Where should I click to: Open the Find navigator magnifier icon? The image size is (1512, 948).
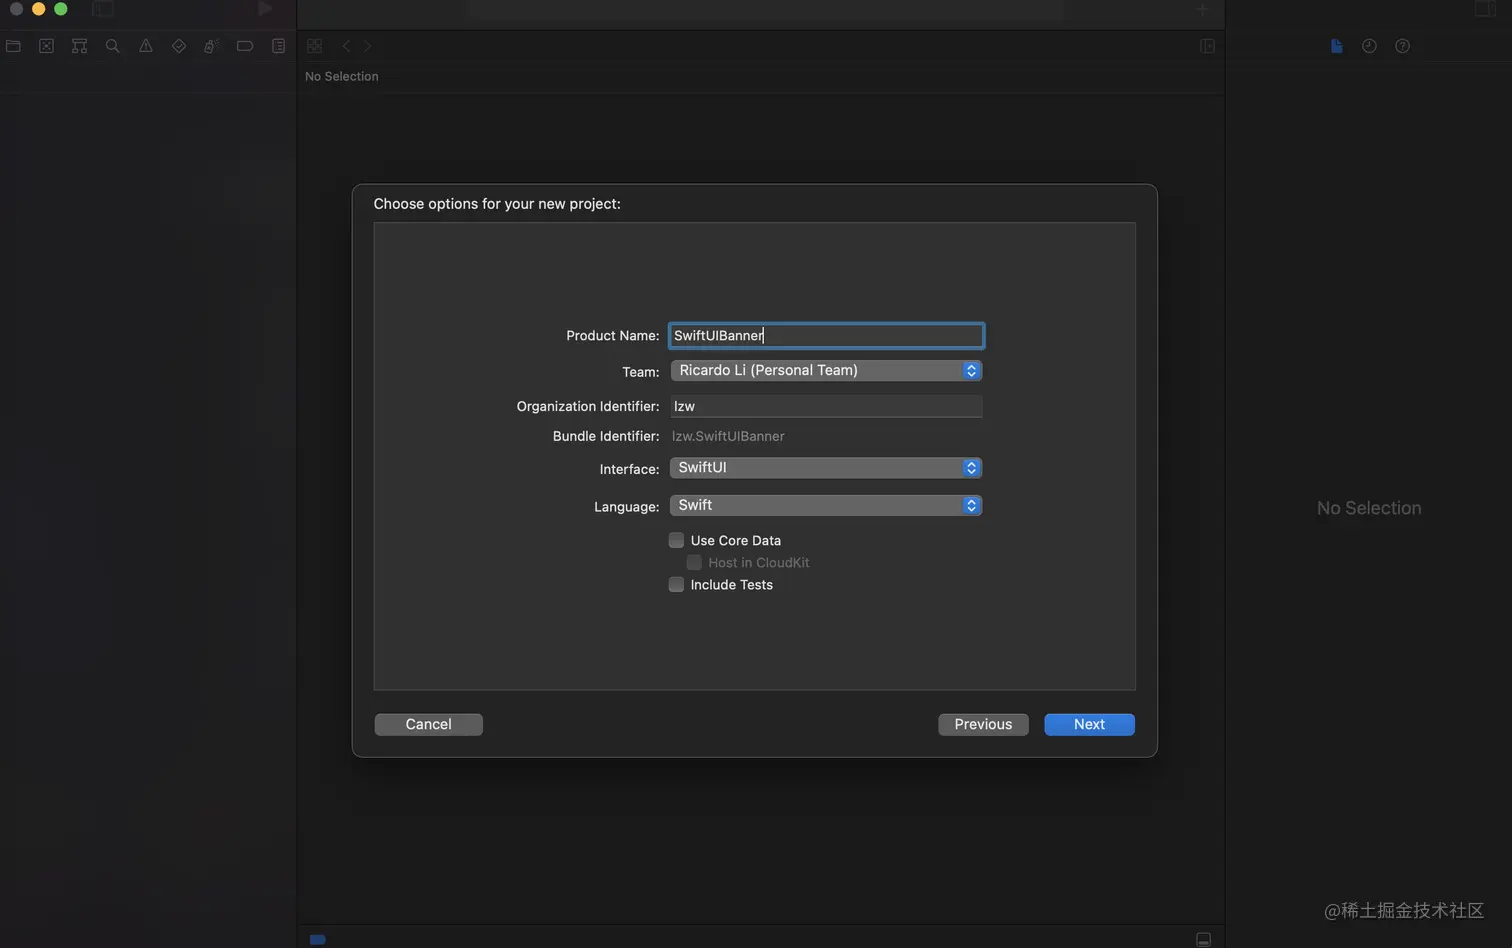pos(112,46)
